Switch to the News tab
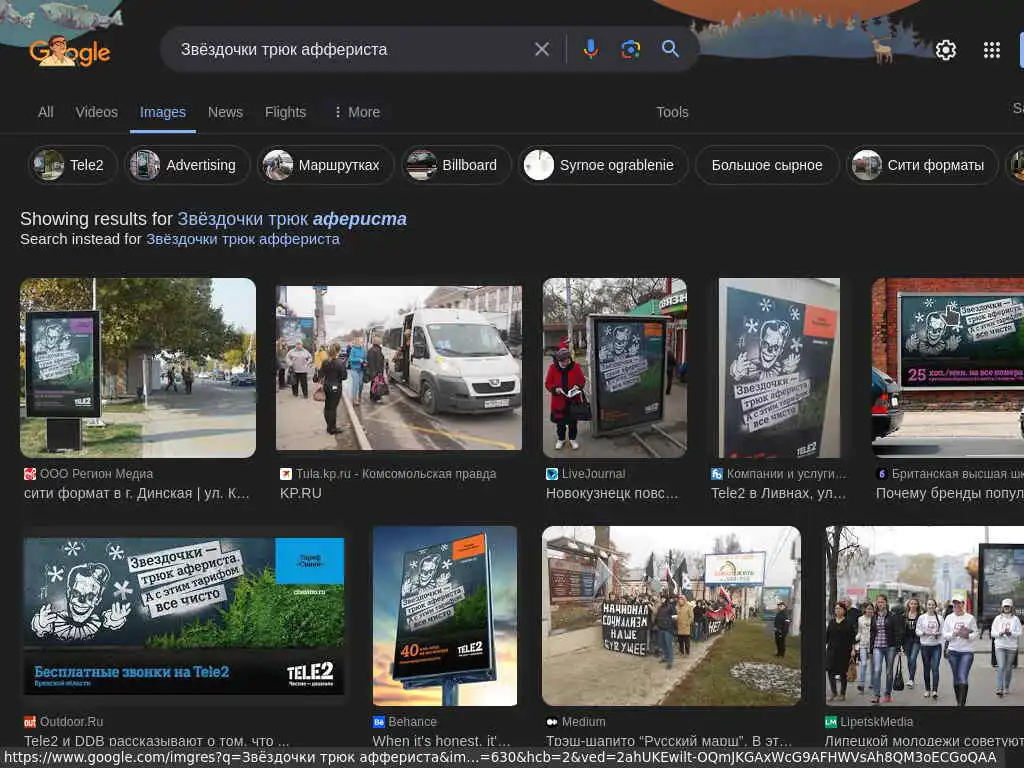Viewport: 1024px width, 768px height. tap(225, 112)
